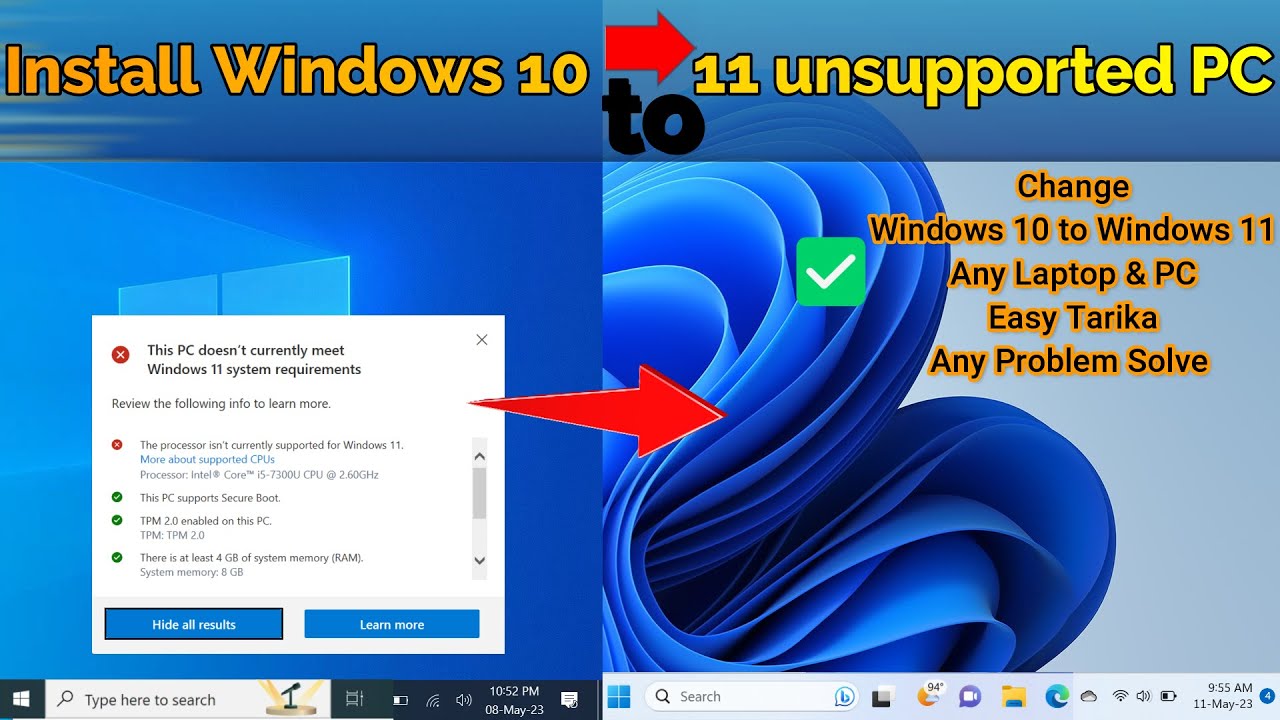The image size is (1280, 720).
Task: Click the green check beside system memory
Action: 117,557
